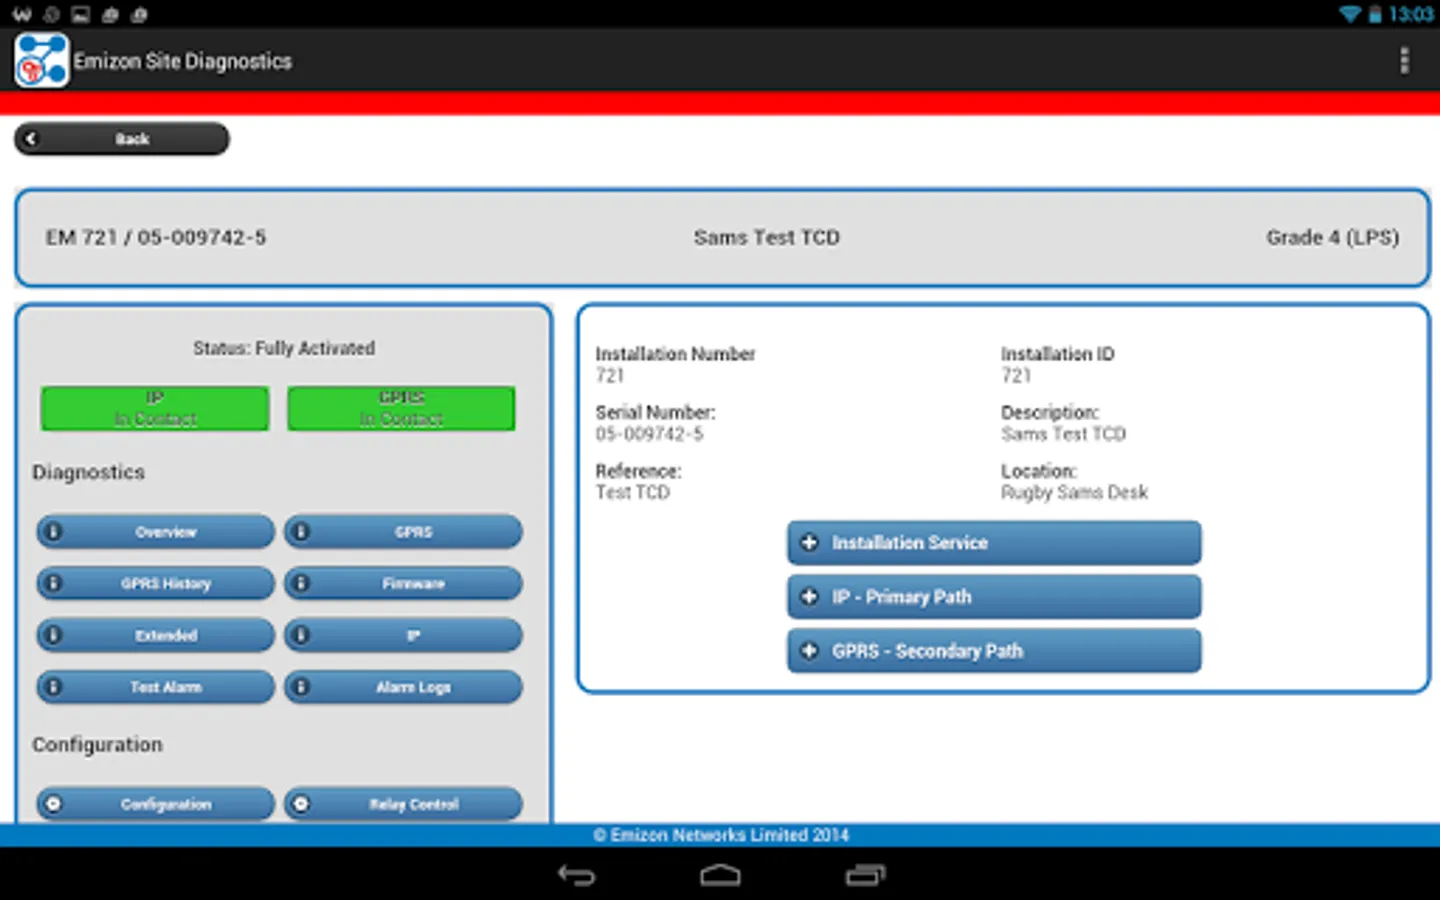Click info icon on GPRS button
Image resolution: width=1440 pixels, height=900 pixels.
(x=301, y=532)
